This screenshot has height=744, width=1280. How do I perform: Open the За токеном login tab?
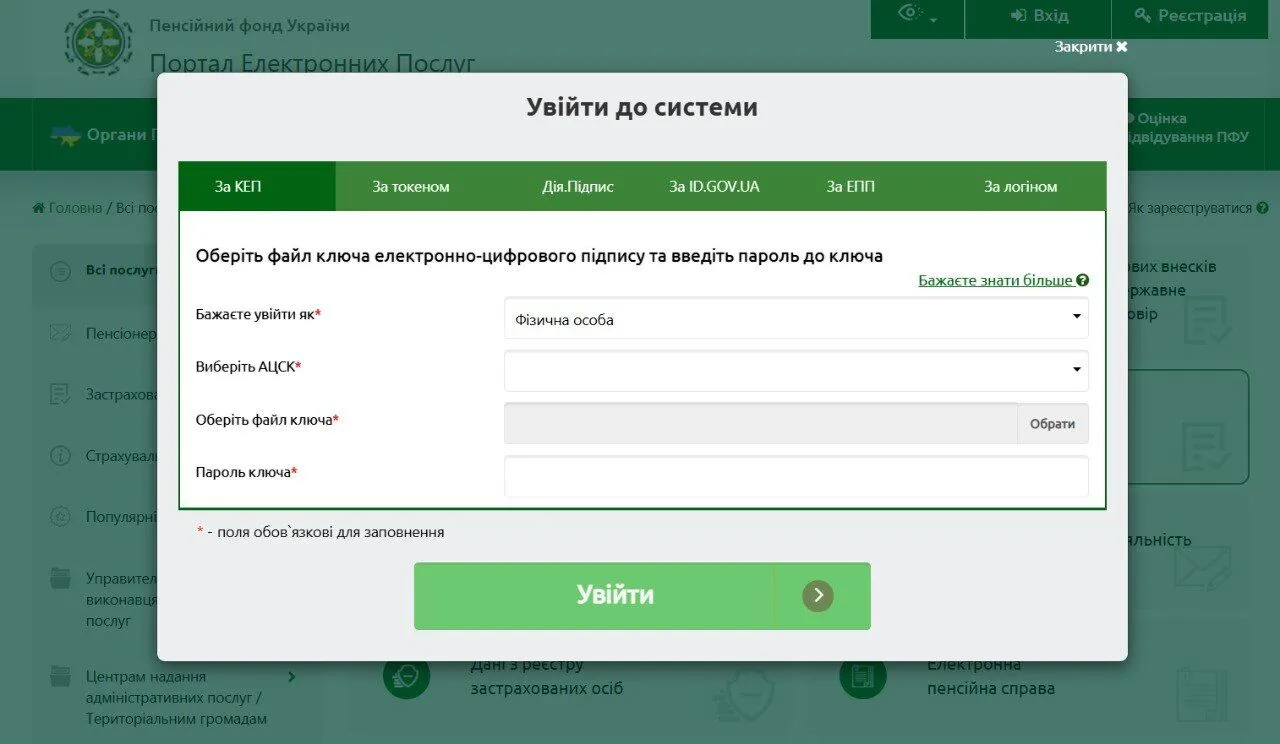coord(410,186)
